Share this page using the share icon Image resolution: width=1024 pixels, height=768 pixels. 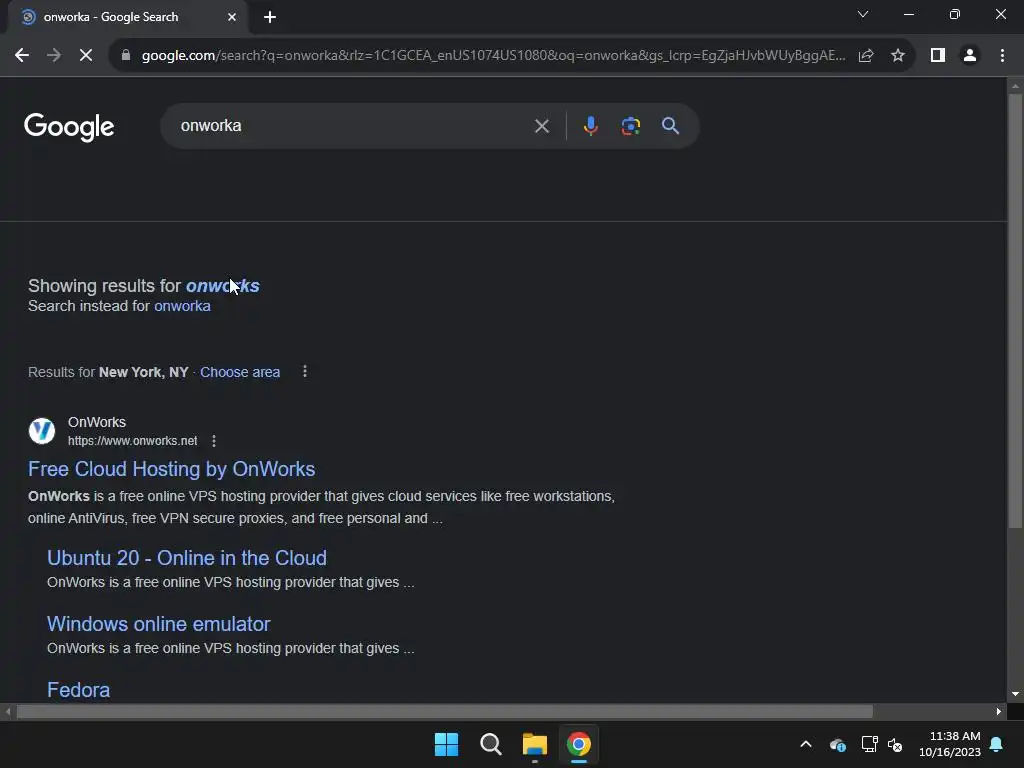point(866,56)
